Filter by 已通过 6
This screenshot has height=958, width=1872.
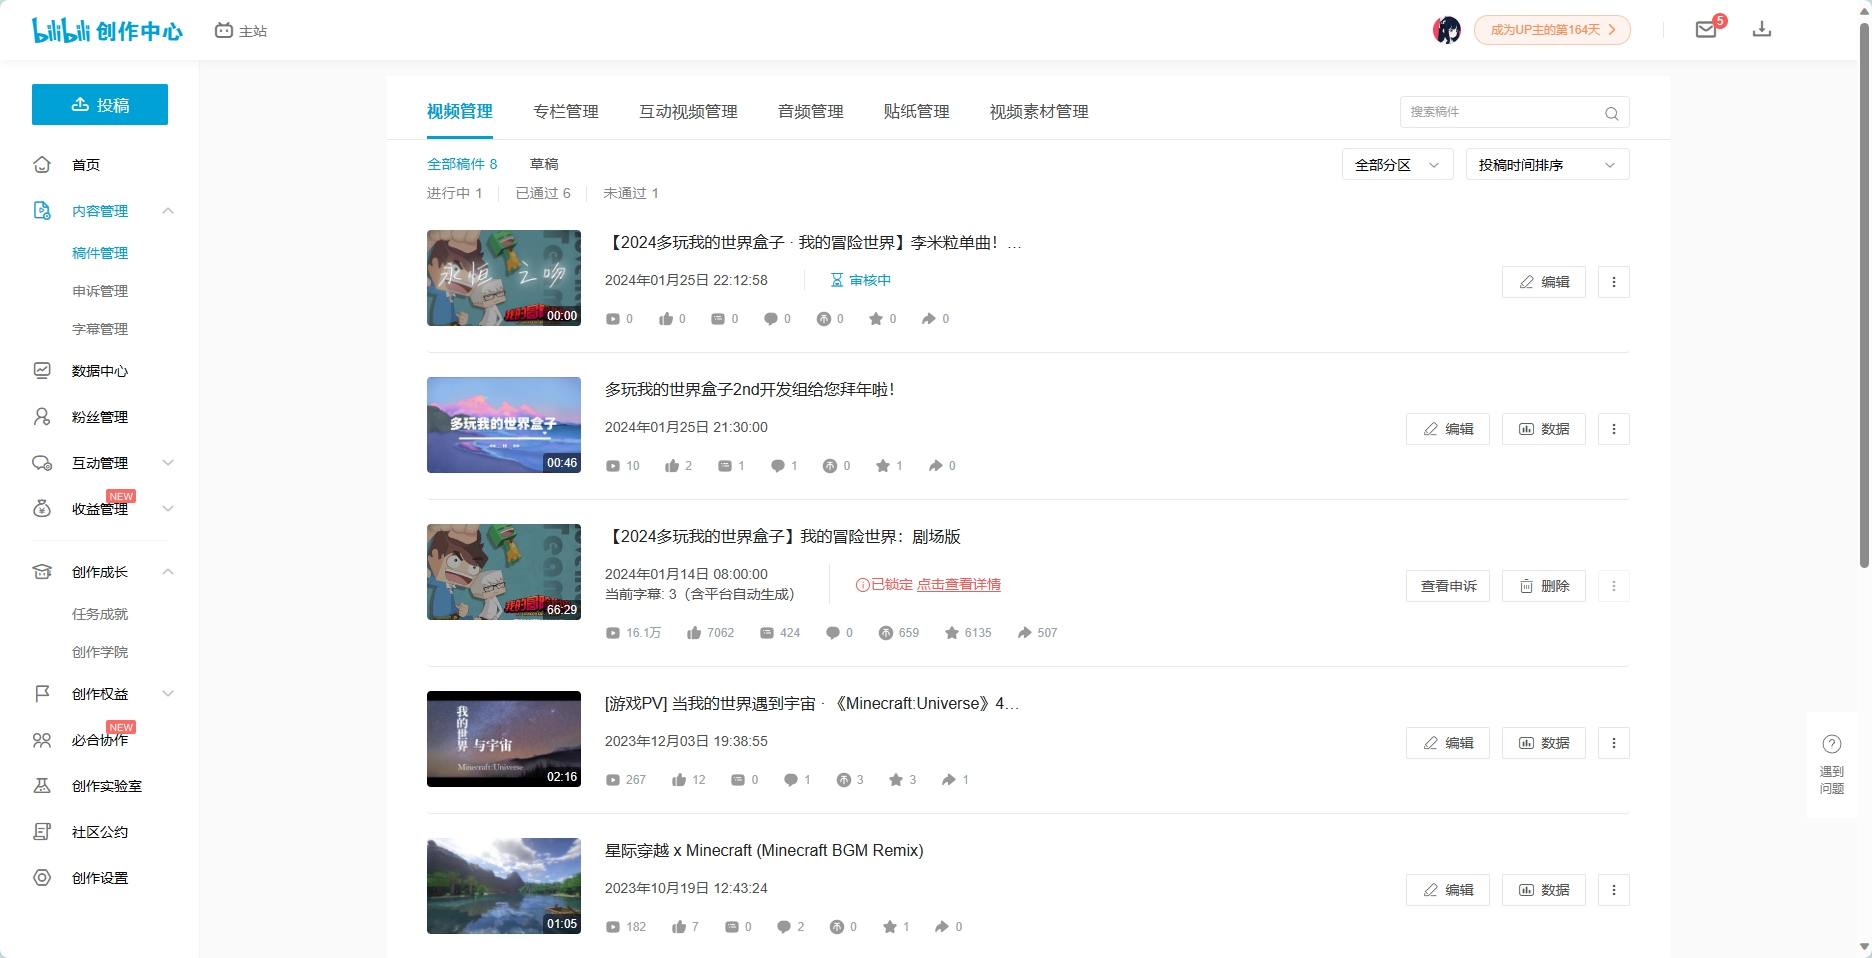point(543,193)
